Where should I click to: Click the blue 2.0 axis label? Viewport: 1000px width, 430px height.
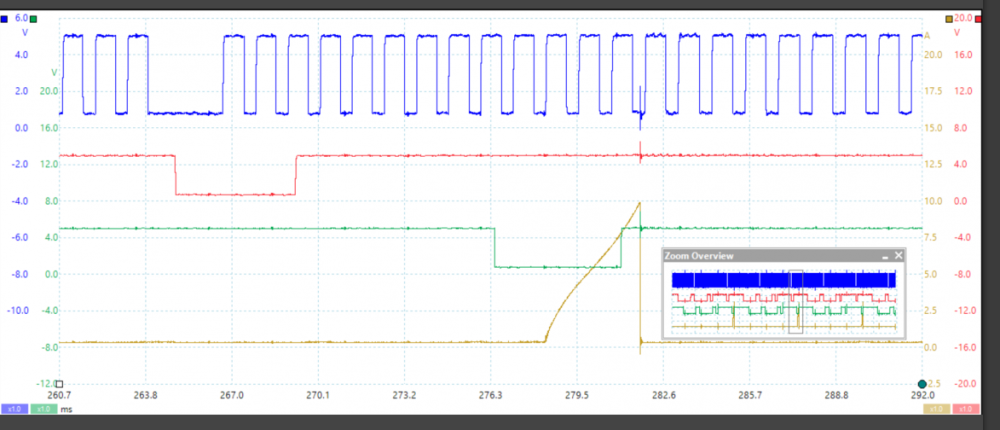tap(21, 91)
